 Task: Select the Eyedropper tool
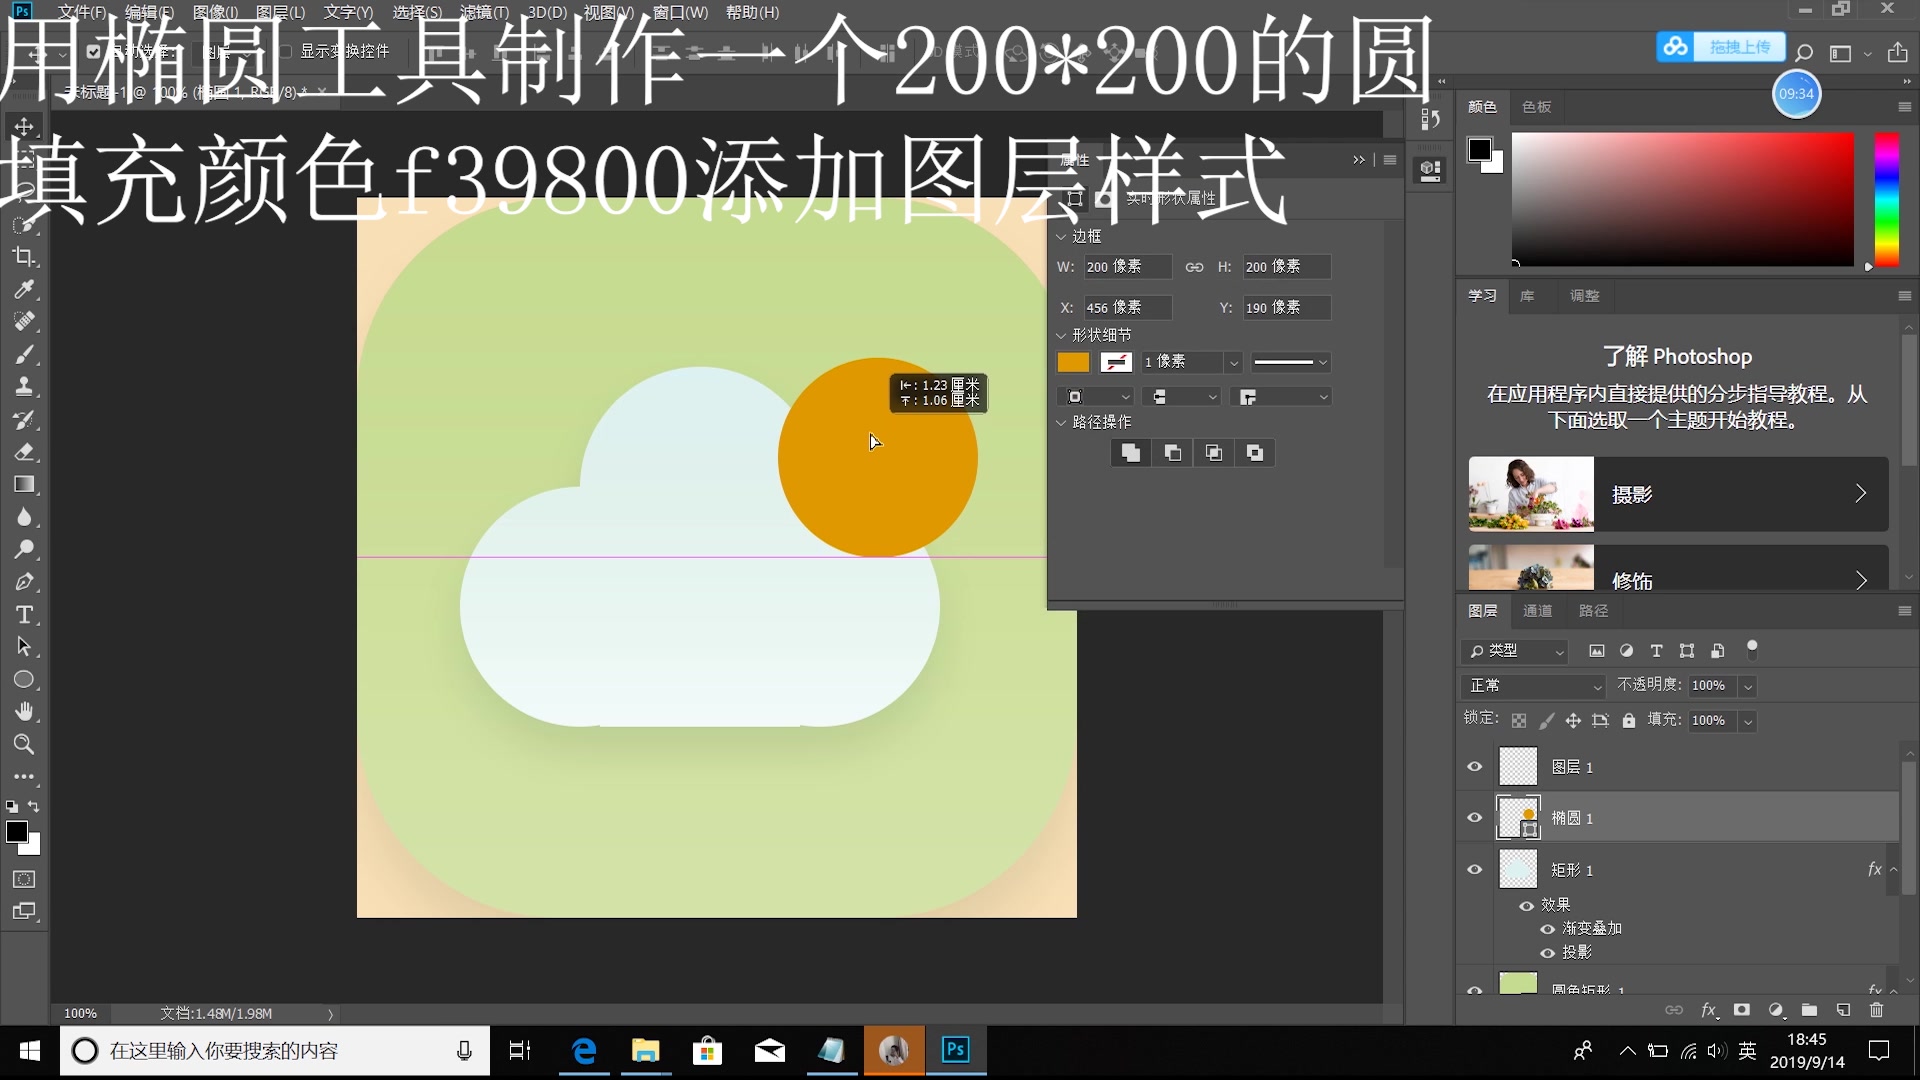24,290
